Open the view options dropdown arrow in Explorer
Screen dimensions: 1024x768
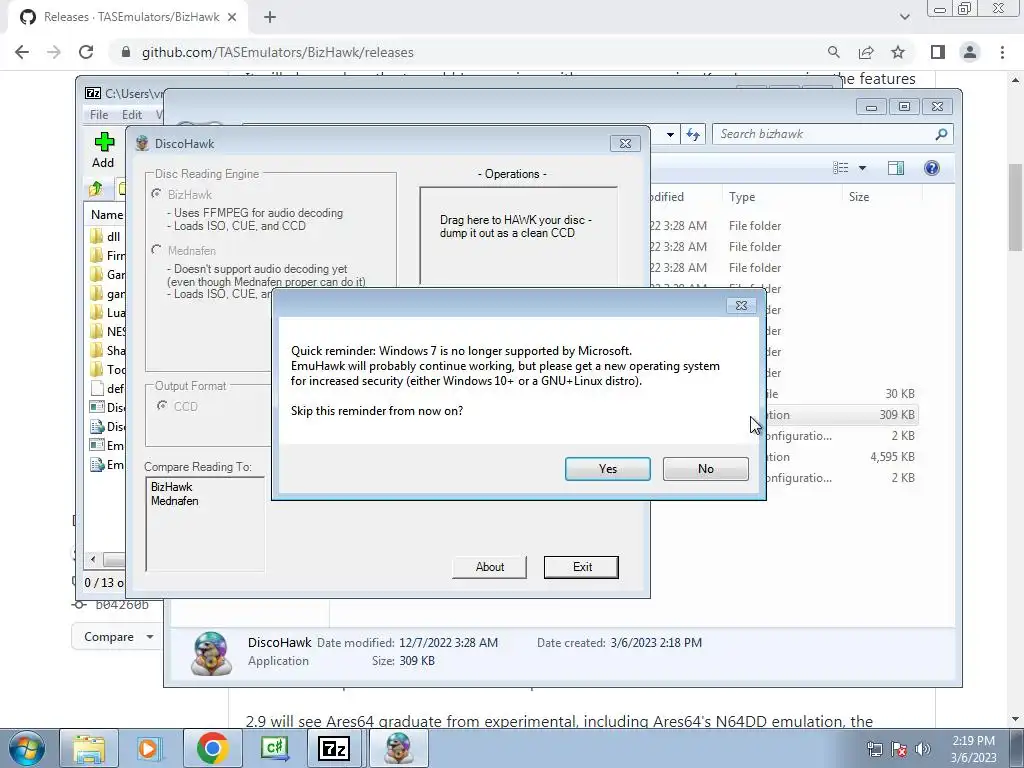(862, 168)
